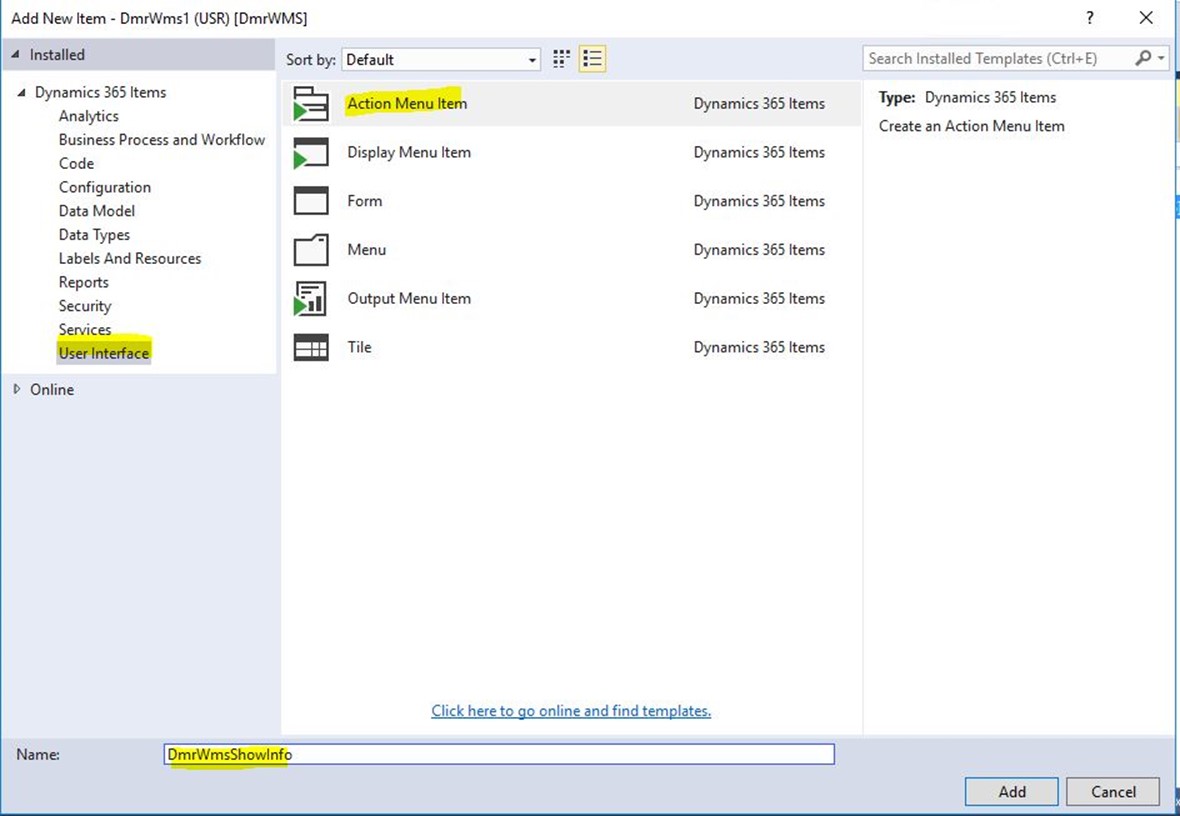This screenshot has width=1180, height=816.
Task: Click the Action Menu Item name
Action: (407, 104)
